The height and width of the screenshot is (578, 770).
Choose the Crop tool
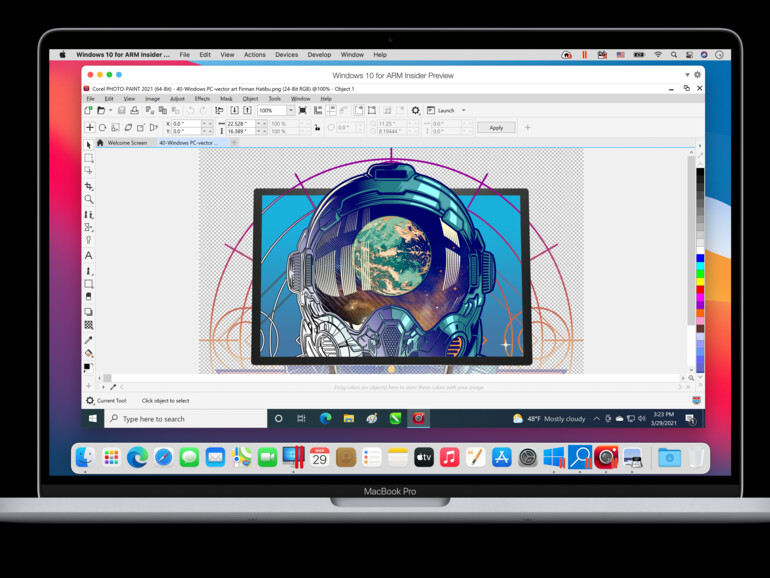coord(88,186)
